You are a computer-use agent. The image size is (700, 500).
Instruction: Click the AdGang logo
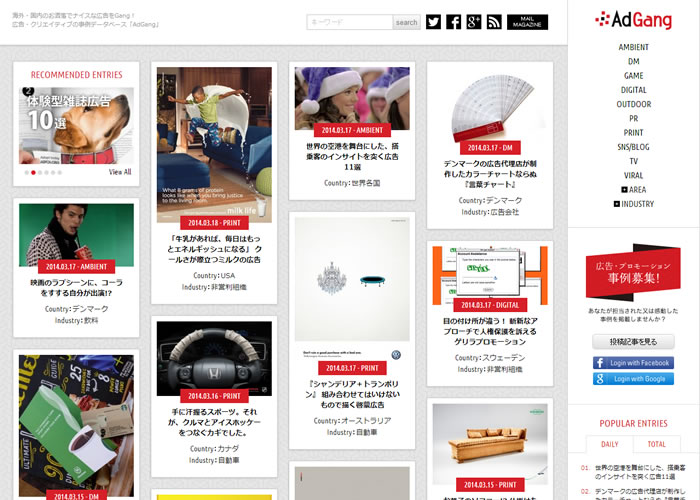click(633, 20)
